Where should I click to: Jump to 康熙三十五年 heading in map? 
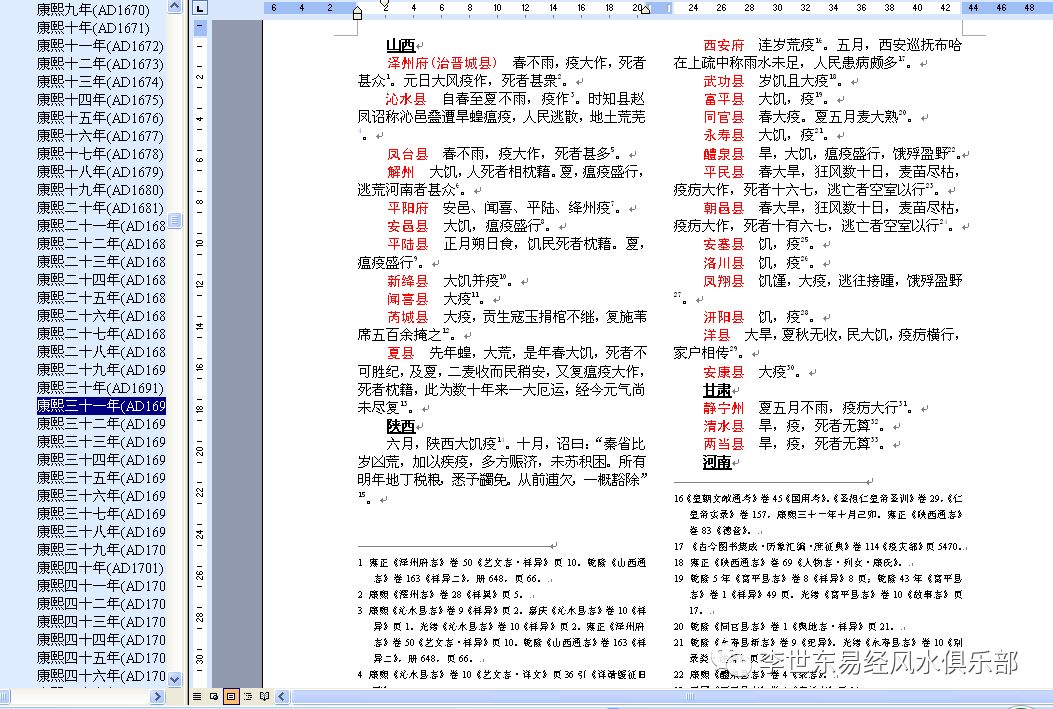pos(101,477)
